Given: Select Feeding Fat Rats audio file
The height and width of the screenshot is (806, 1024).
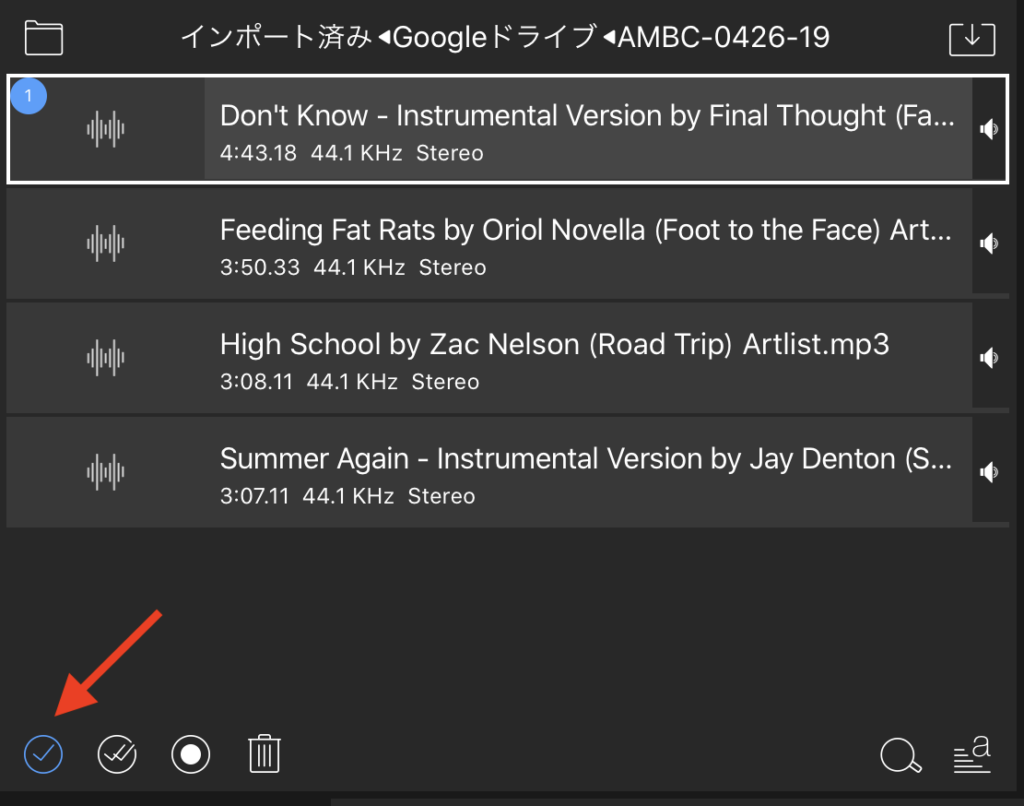Looking at the screenshot, I should pyautogui.click(x=585, y=243).
